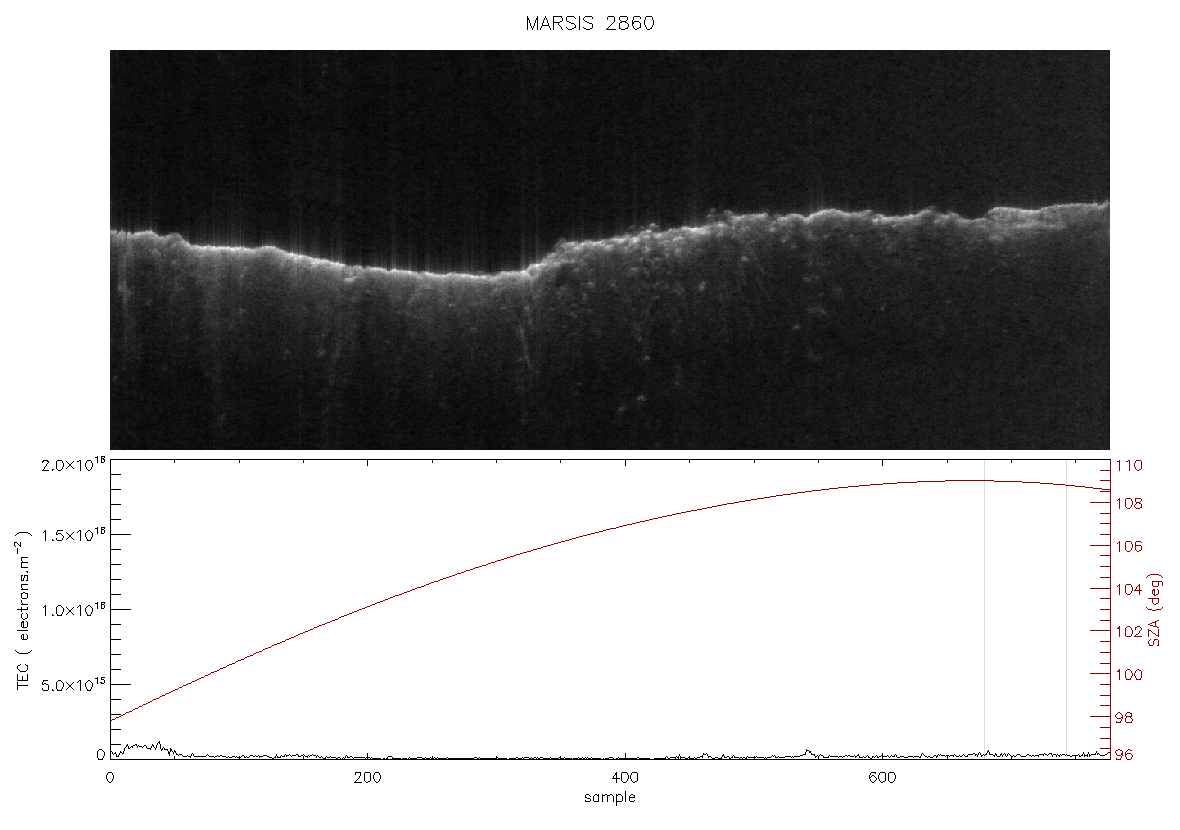The width and height of the screenshot is (1180, 830).
Task: Click the 96 tick on the SZA axis
Action: tap(1124, 755)
